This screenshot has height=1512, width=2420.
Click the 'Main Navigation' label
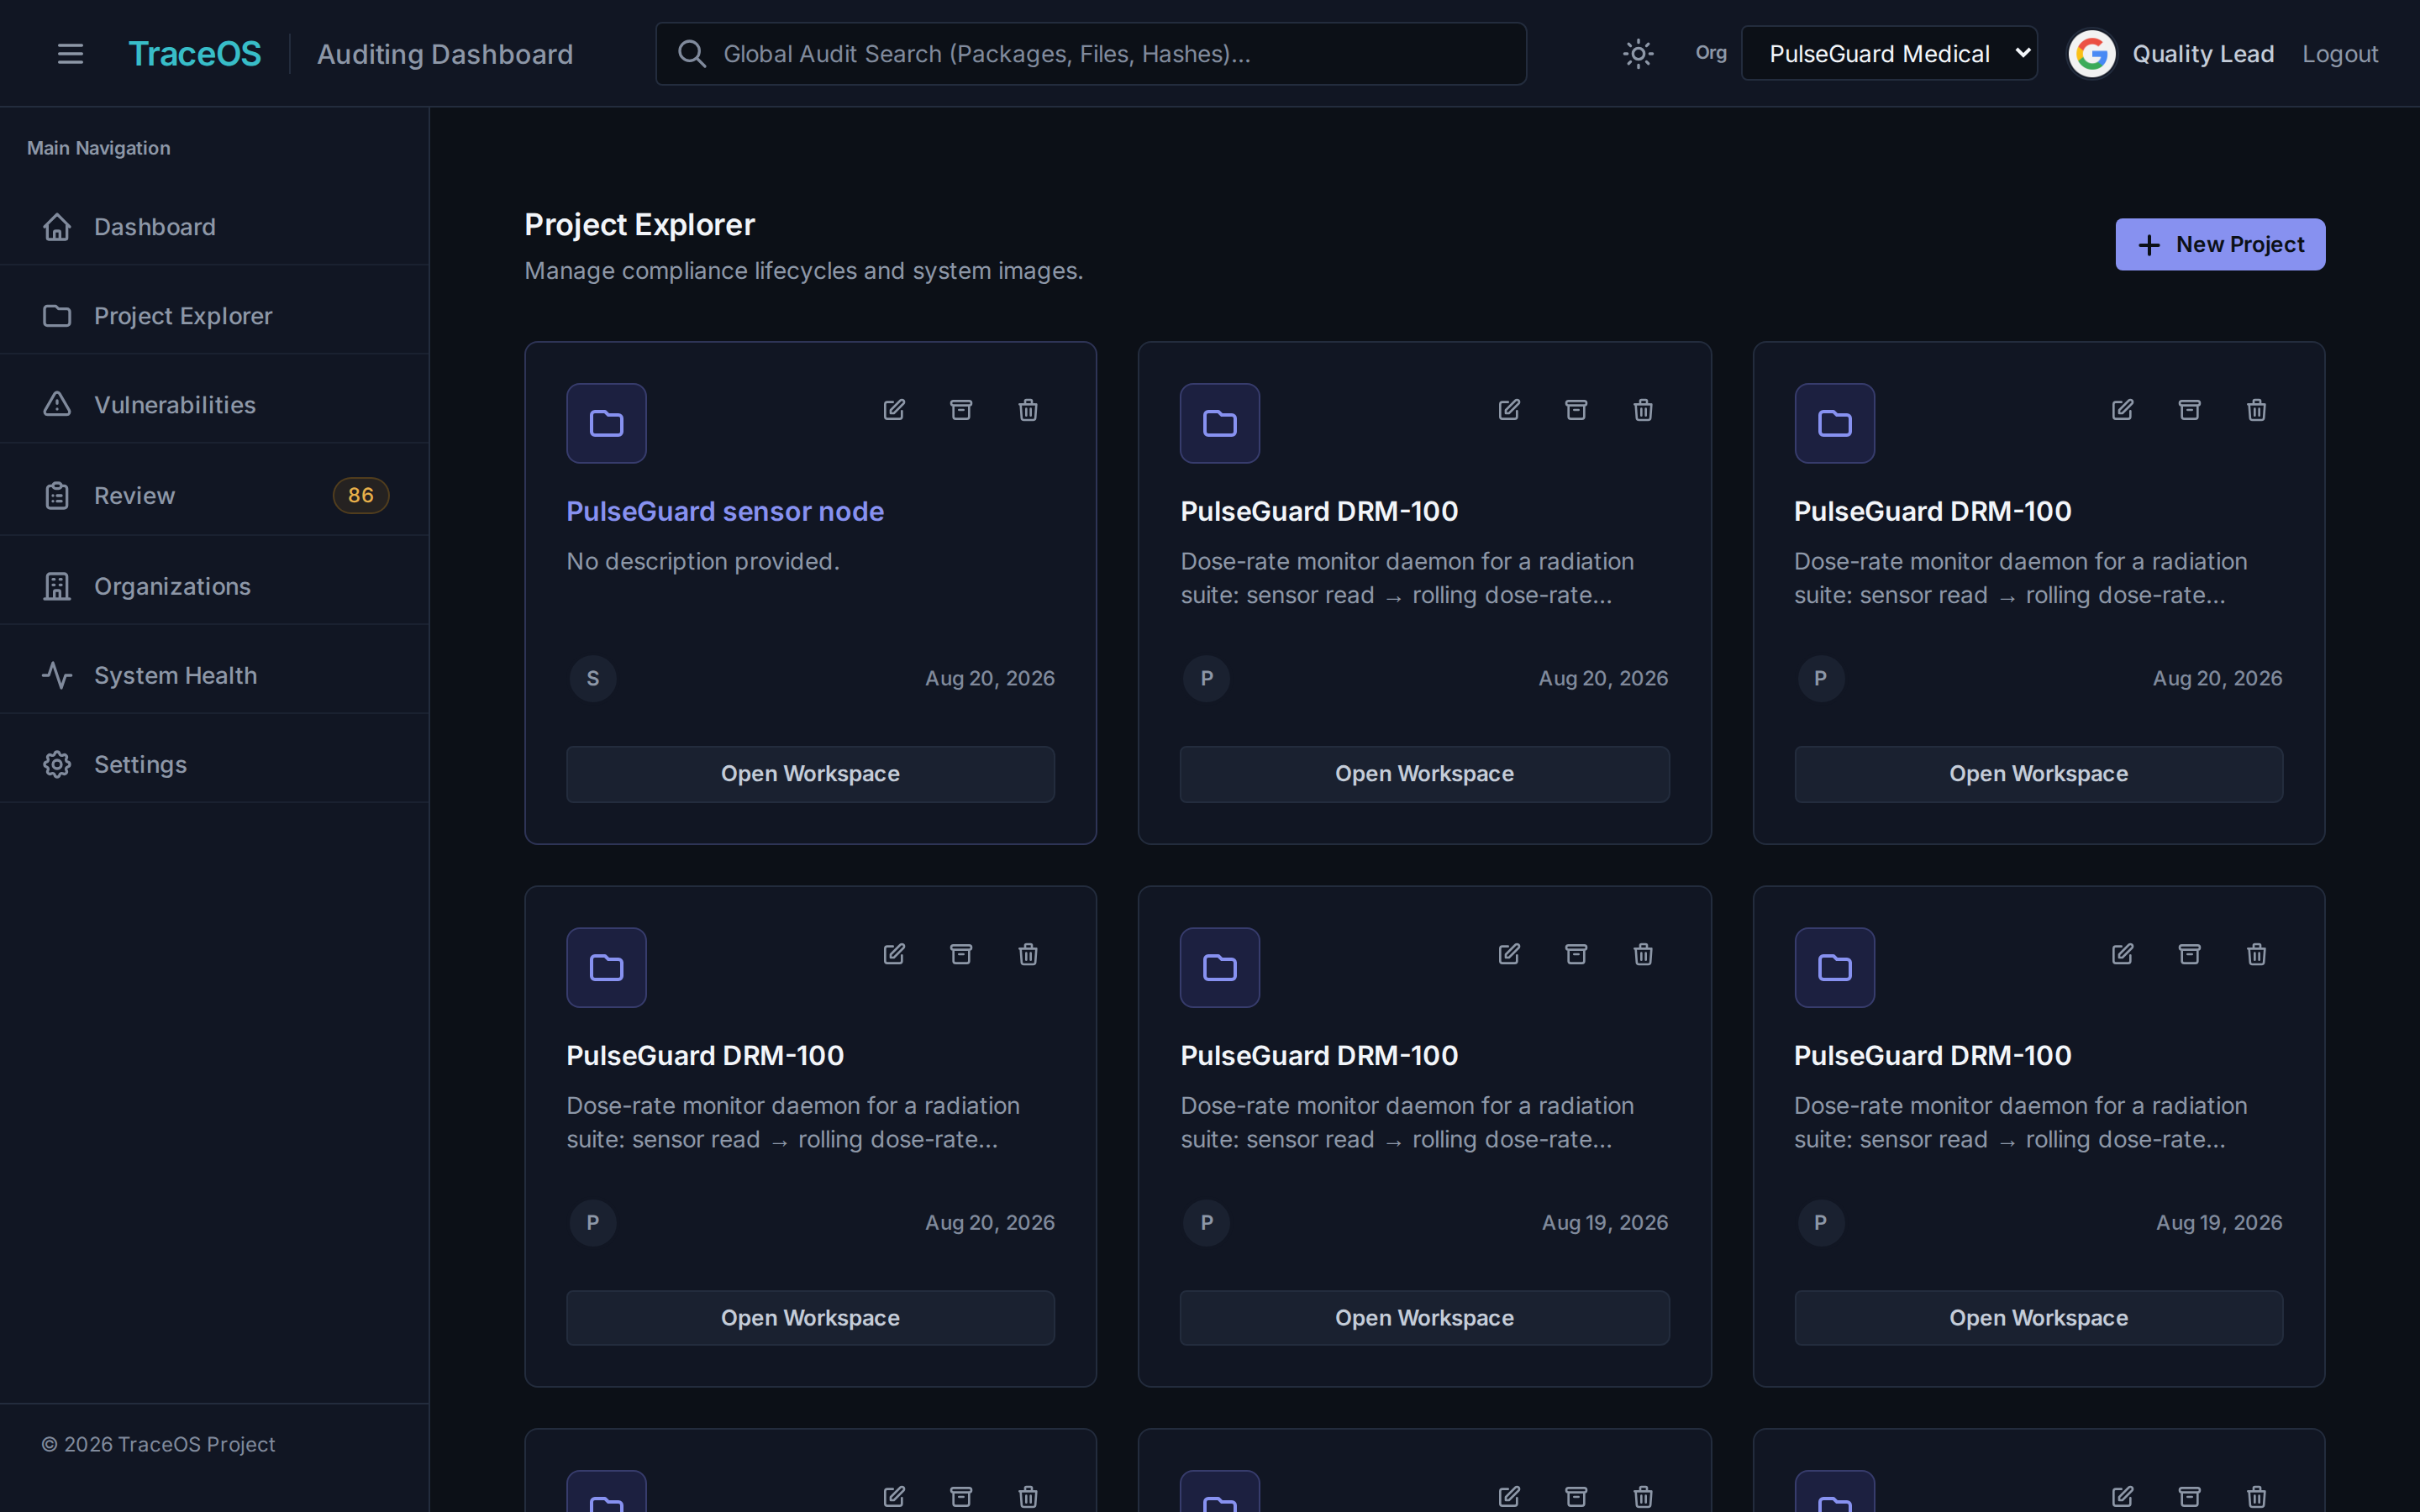[98, 148]
